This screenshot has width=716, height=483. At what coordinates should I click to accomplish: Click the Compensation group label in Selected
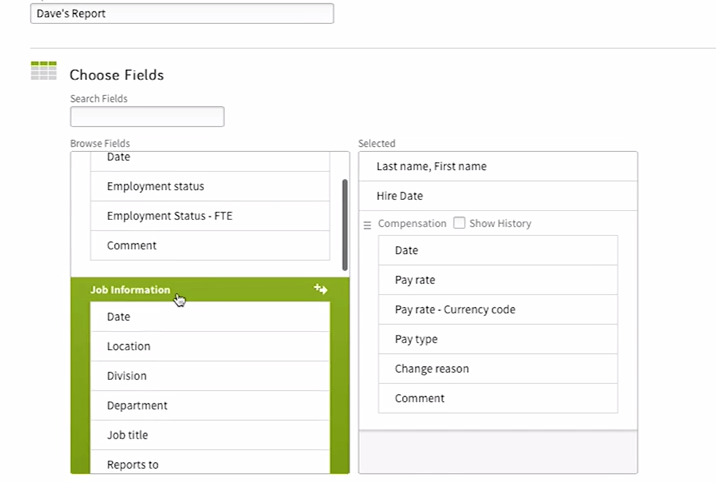pyautogui.click(x=412, y=223)
